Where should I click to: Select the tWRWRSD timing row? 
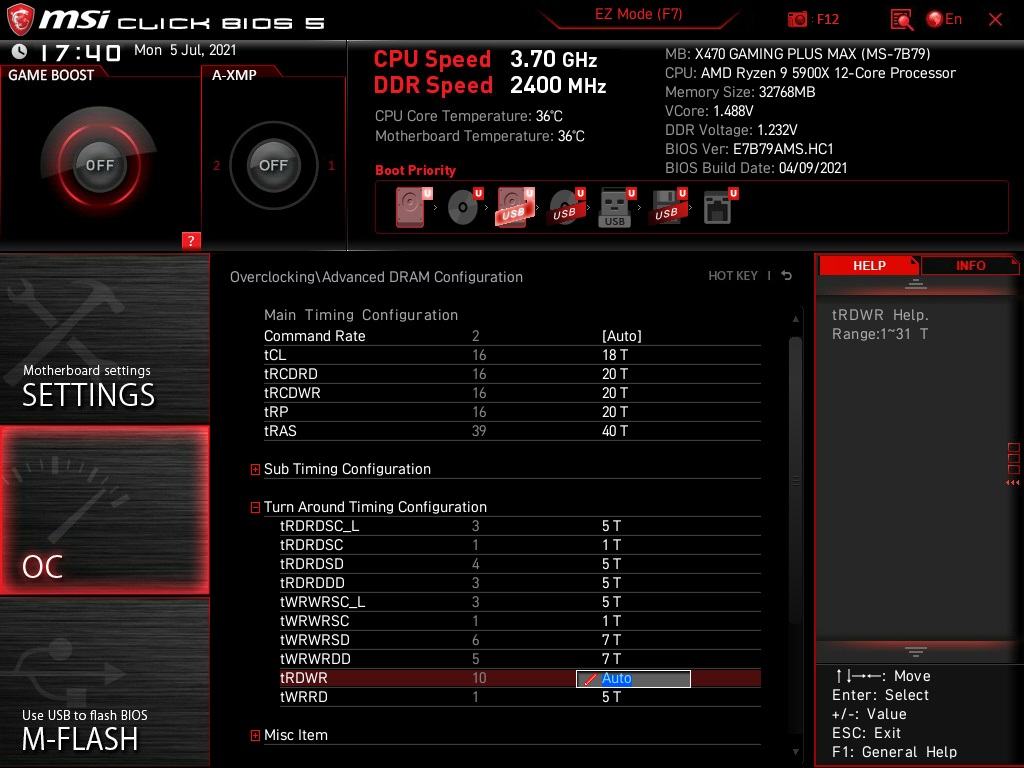coord(520,639)
